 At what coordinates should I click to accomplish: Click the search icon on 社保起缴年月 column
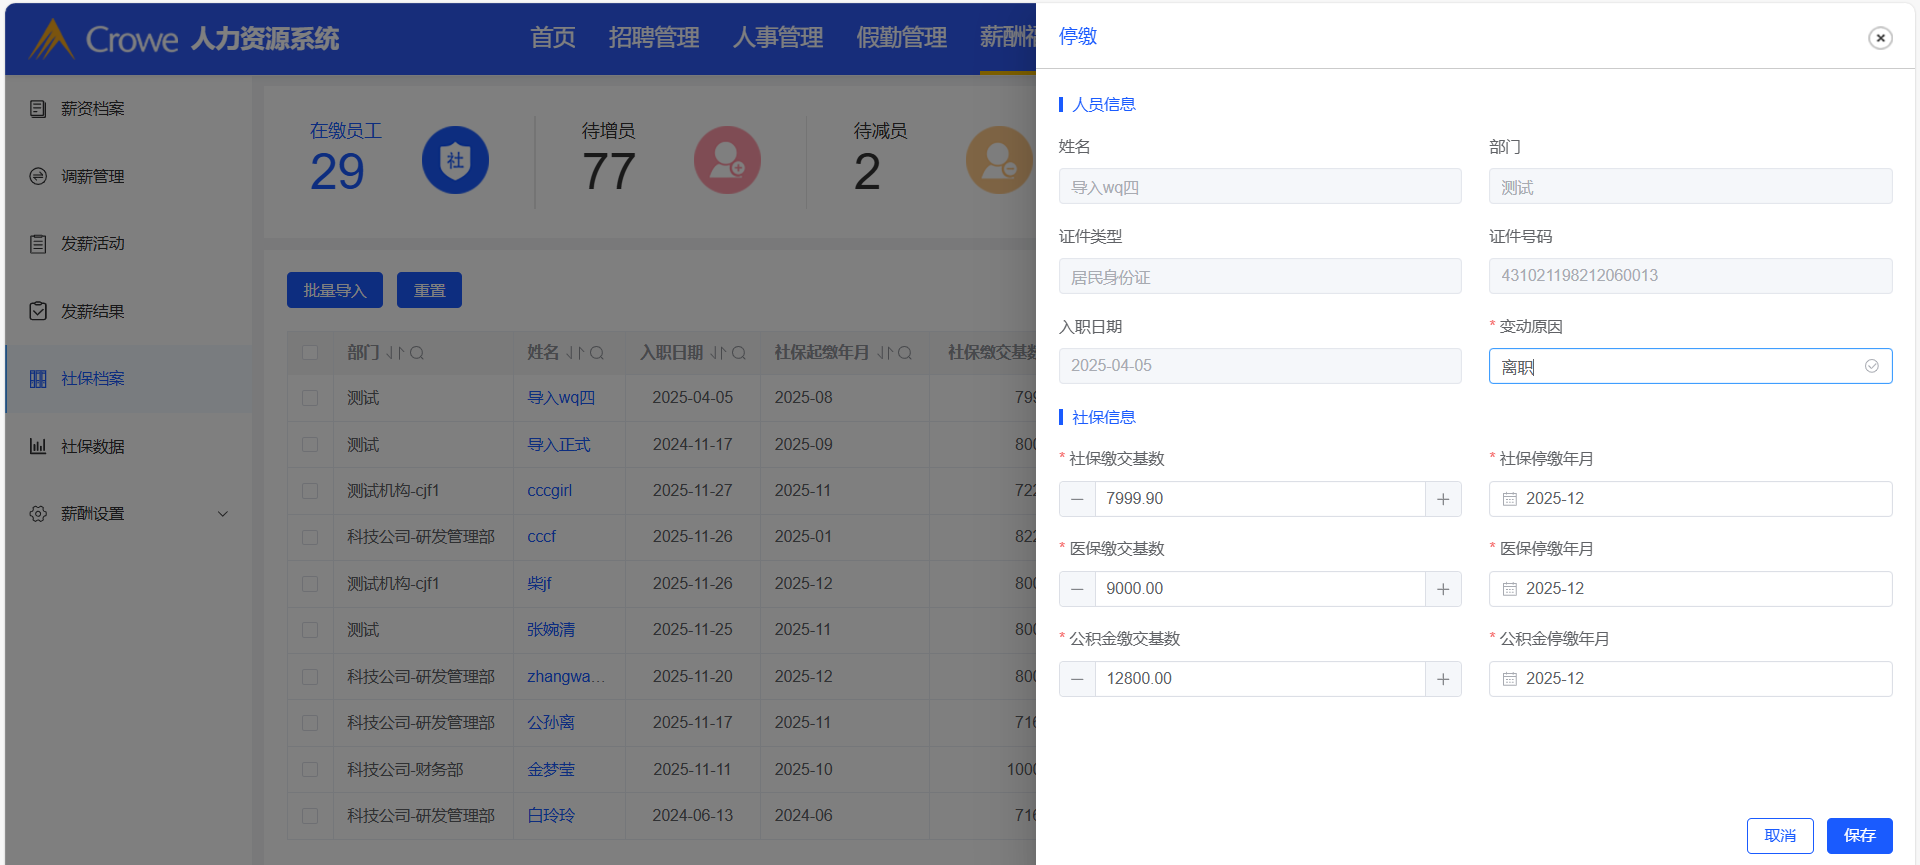(x=905, y=353)
